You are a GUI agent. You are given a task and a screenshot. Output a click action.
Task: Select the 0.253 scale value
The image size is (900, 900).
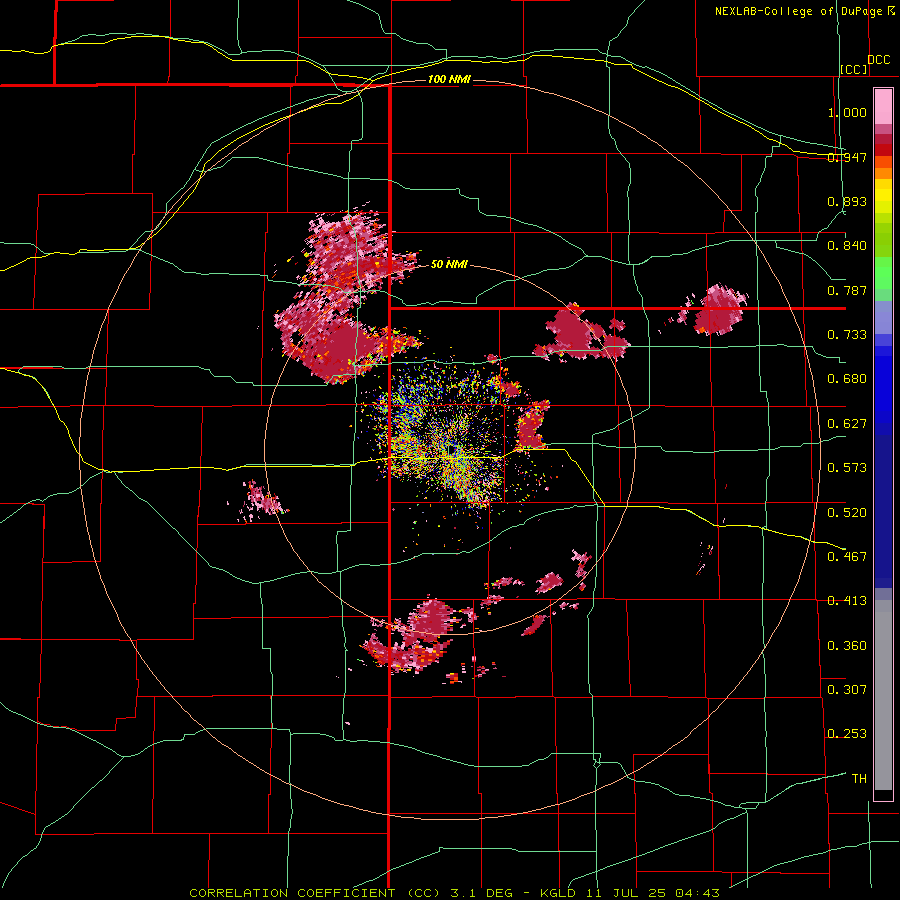pos(847,734)
